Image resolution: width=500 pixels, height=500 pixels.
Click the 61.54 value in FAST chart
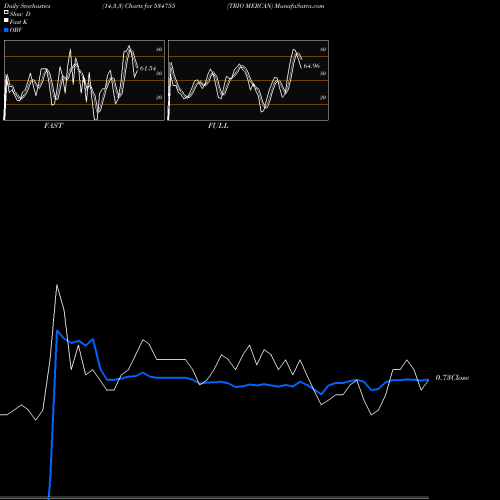click(x=148, y=68)
